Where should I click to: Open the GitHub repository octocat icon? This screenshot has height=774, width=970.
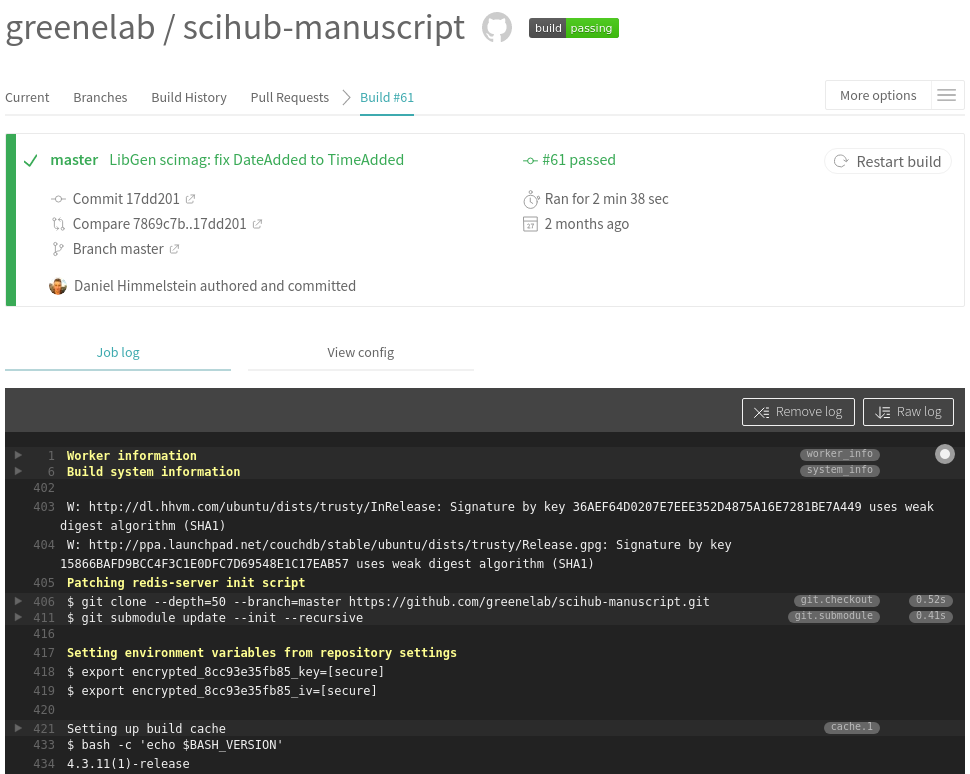tap(497, 28)
